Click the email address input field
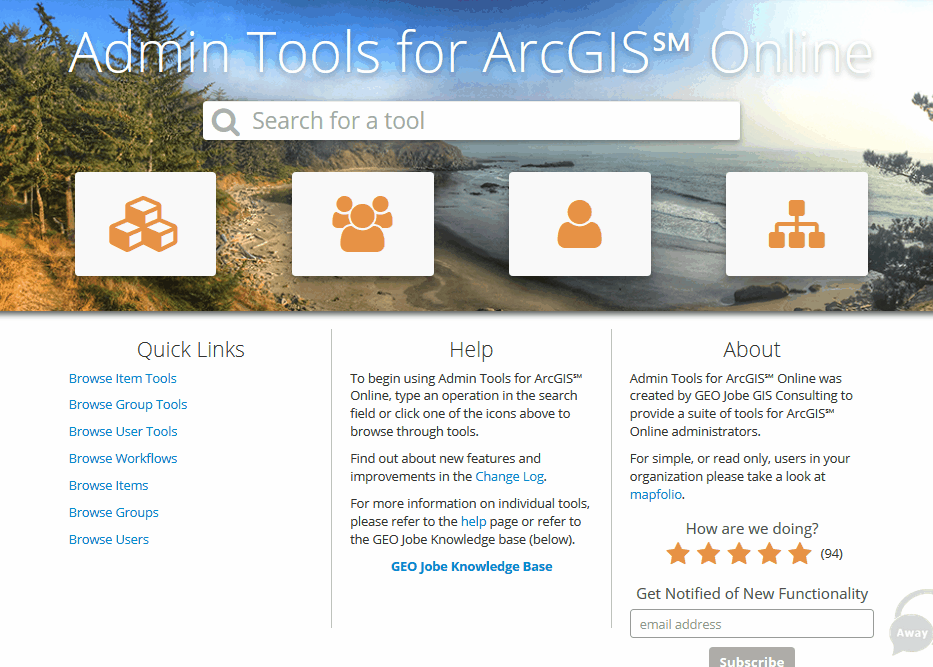 751,624
